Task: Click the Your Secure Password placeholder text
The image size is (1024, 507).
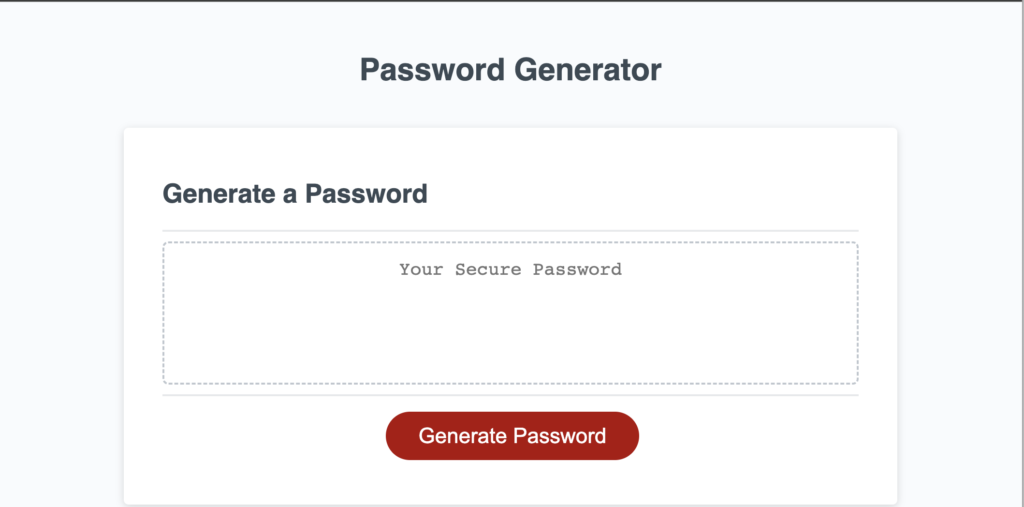Action: 510,269
